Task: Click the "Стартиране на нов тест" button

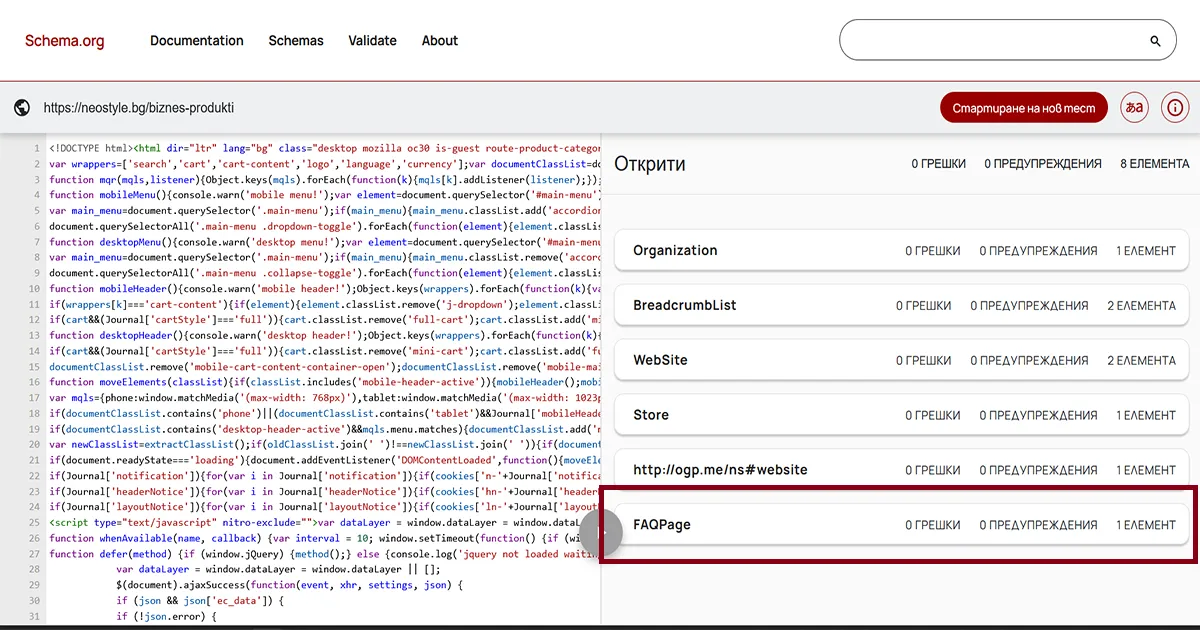Action: 1023,106
